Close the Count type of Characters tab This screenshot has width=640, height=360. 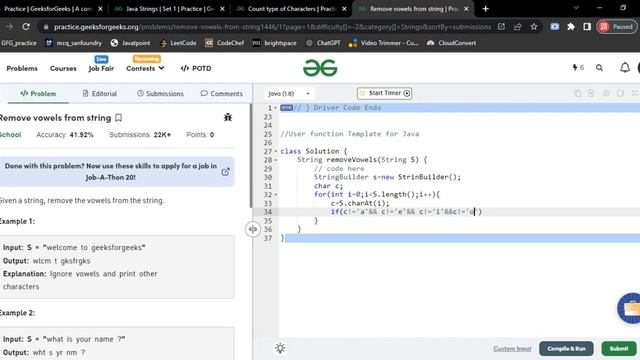coord(344,9)
